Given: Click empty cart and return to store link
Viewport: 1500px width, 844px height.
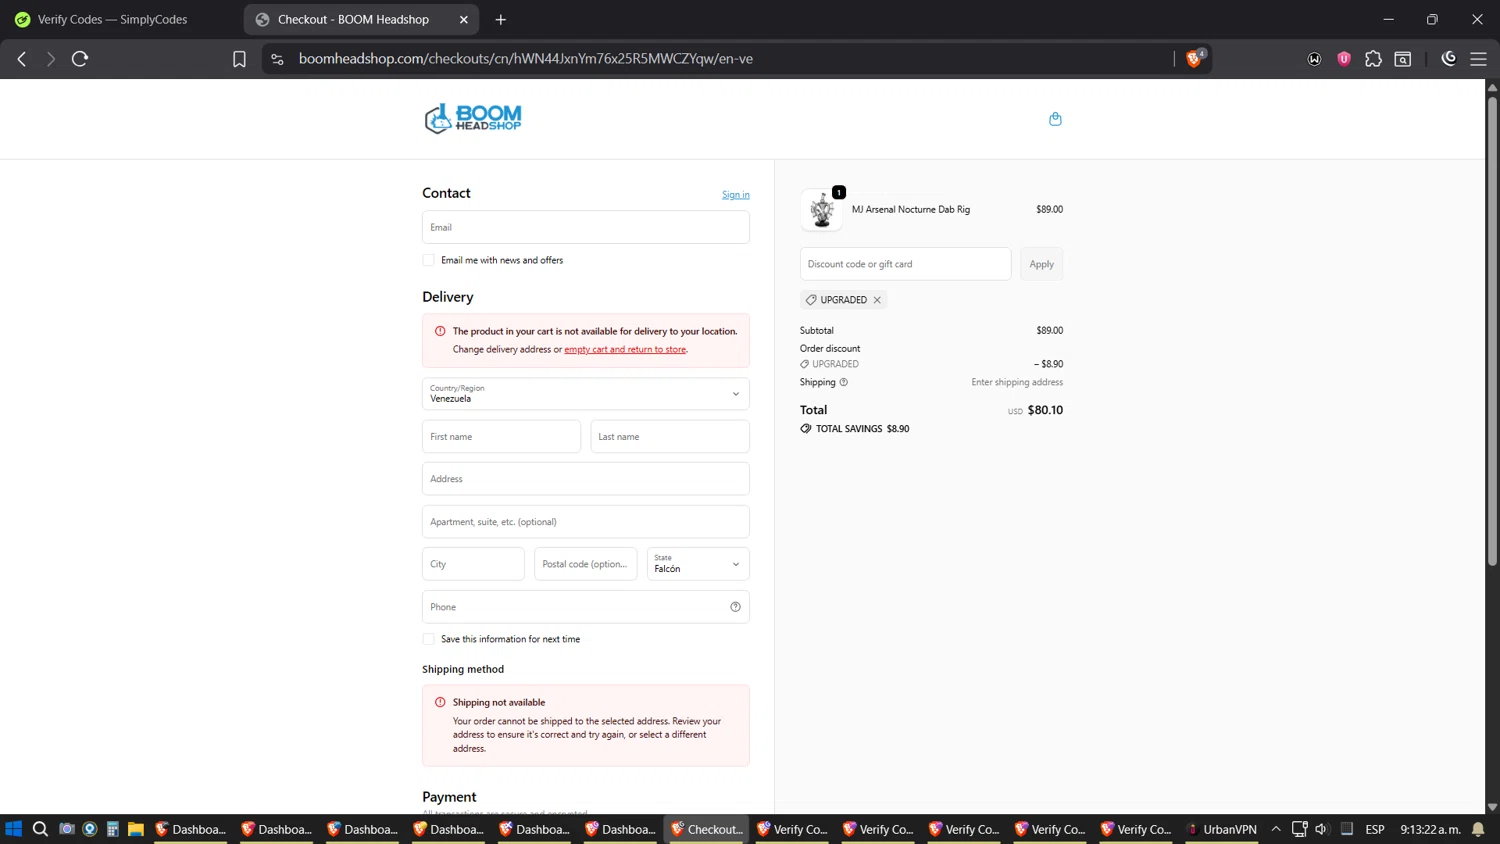Looking at the screenshot, I should [x=625, y=349].
